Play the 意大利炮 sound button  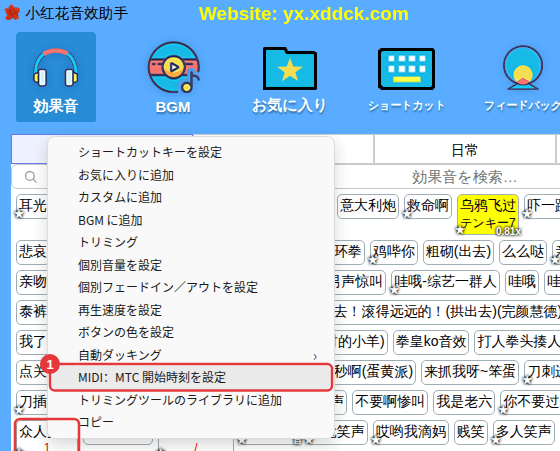[x=368, y=206]
